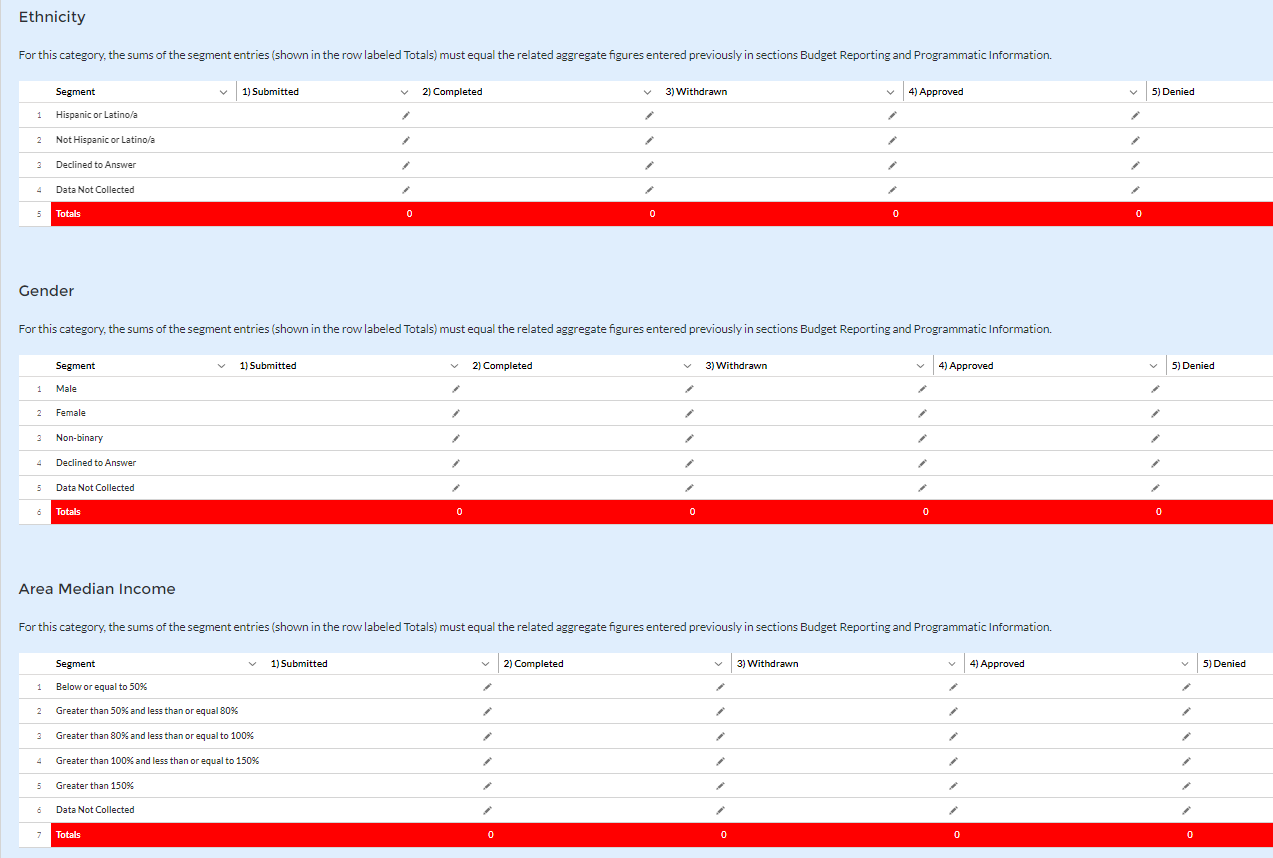Screen dimensions: 1273x858
Task: Edit Completed for Ethnicity Declined to Answer row
Action: (x=649, y=165)
